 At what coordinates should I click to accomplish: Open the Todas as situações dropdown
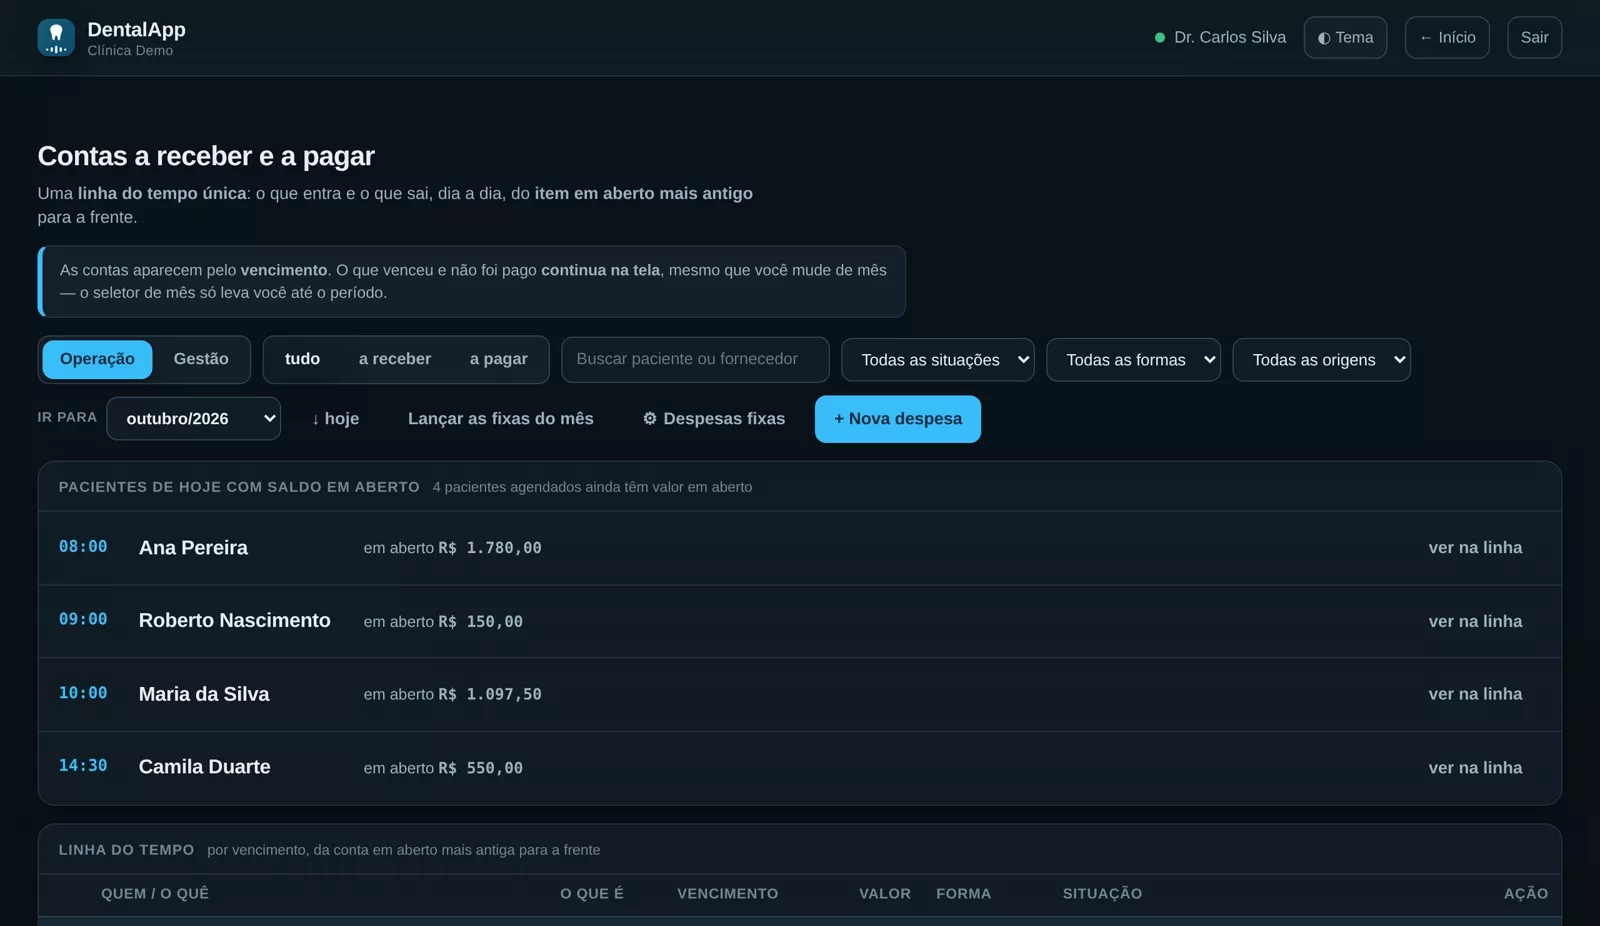[937, 360]
